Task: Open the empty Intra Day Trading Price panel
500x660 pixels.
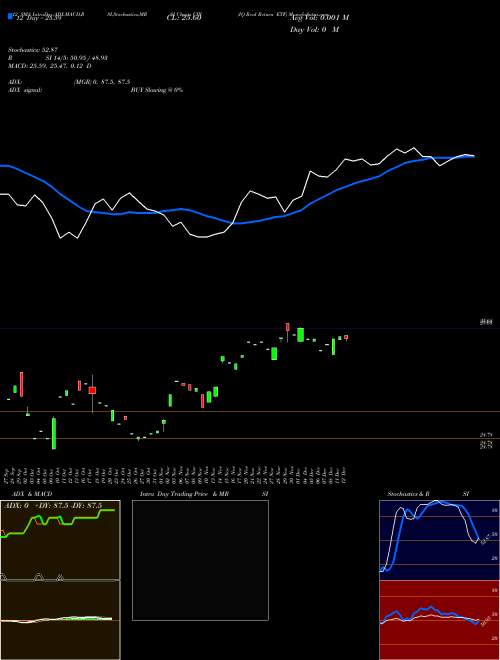Action: pyautogui.click(x=200, y=560)
